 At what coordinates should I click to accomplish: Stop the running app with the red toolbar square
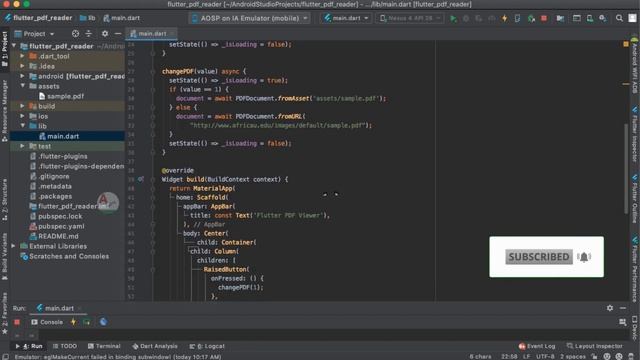[544, 18]
